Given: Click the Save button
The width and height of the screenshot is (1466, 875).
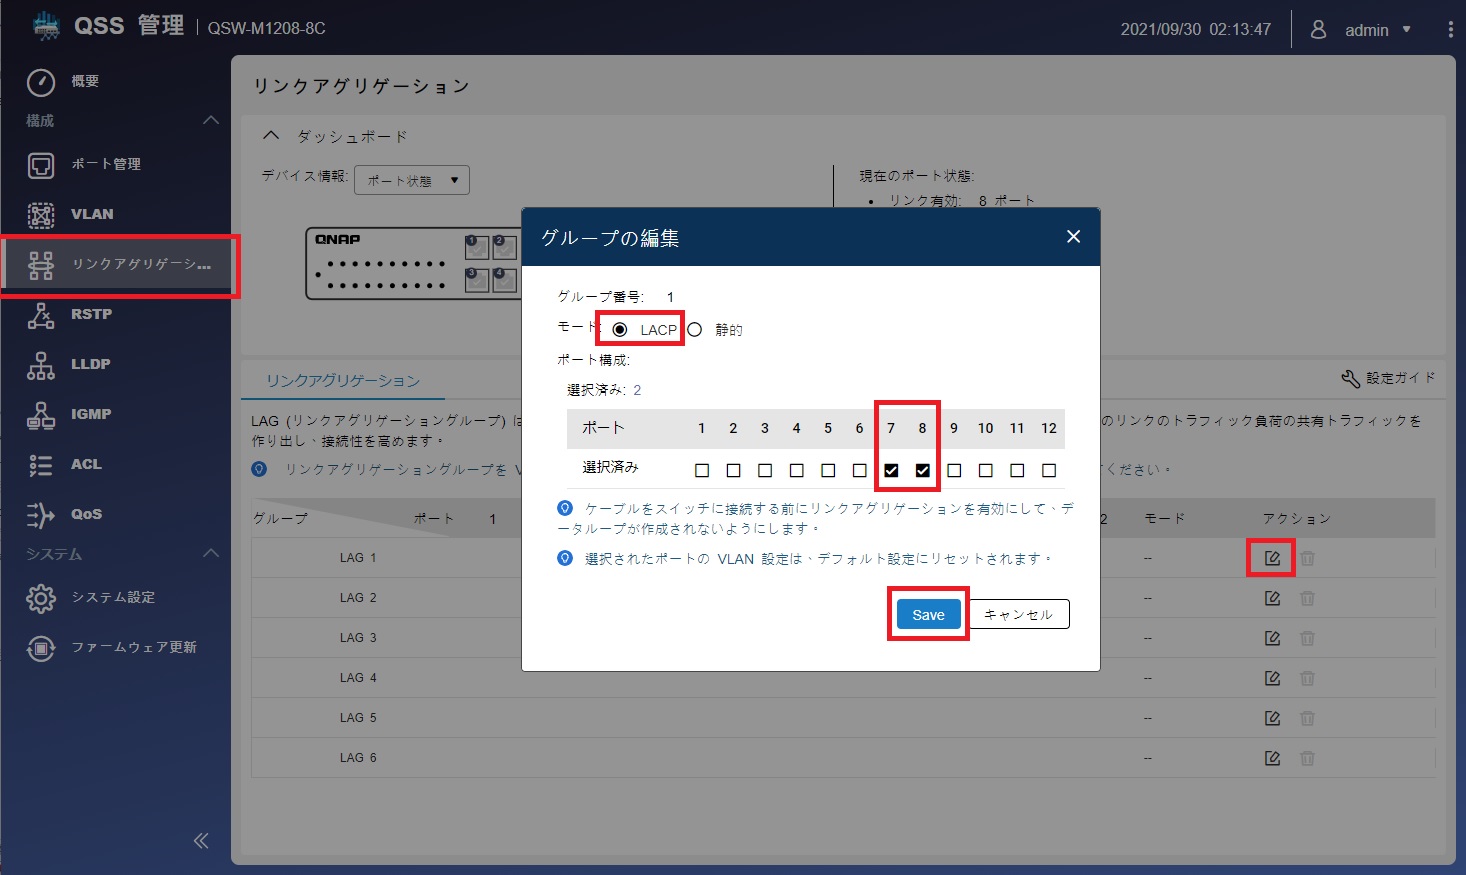Looking at the screenshot, I should tap(928, 615).
